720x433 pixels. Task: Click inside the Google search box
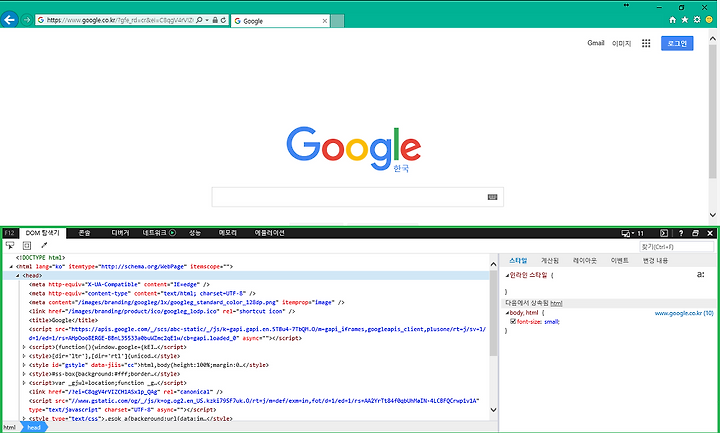357,197
